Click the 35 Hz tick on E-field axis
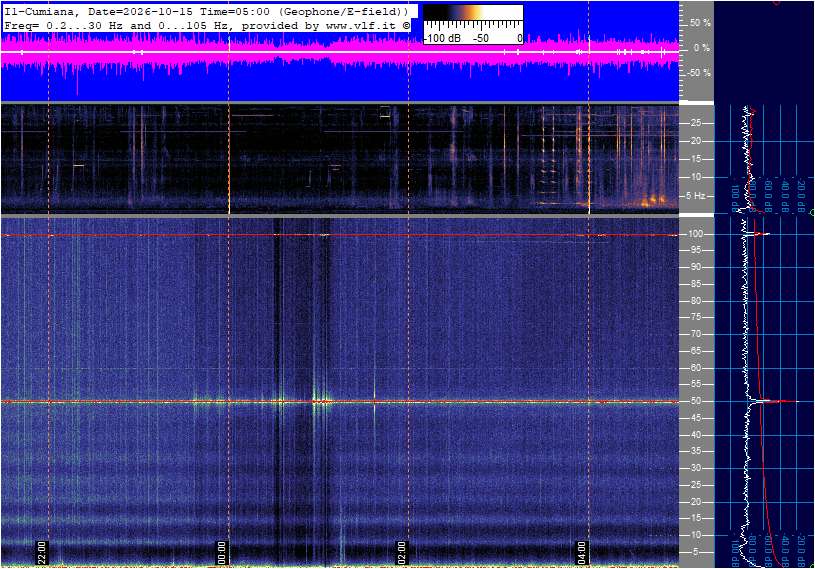 click(x=695, y=452)
